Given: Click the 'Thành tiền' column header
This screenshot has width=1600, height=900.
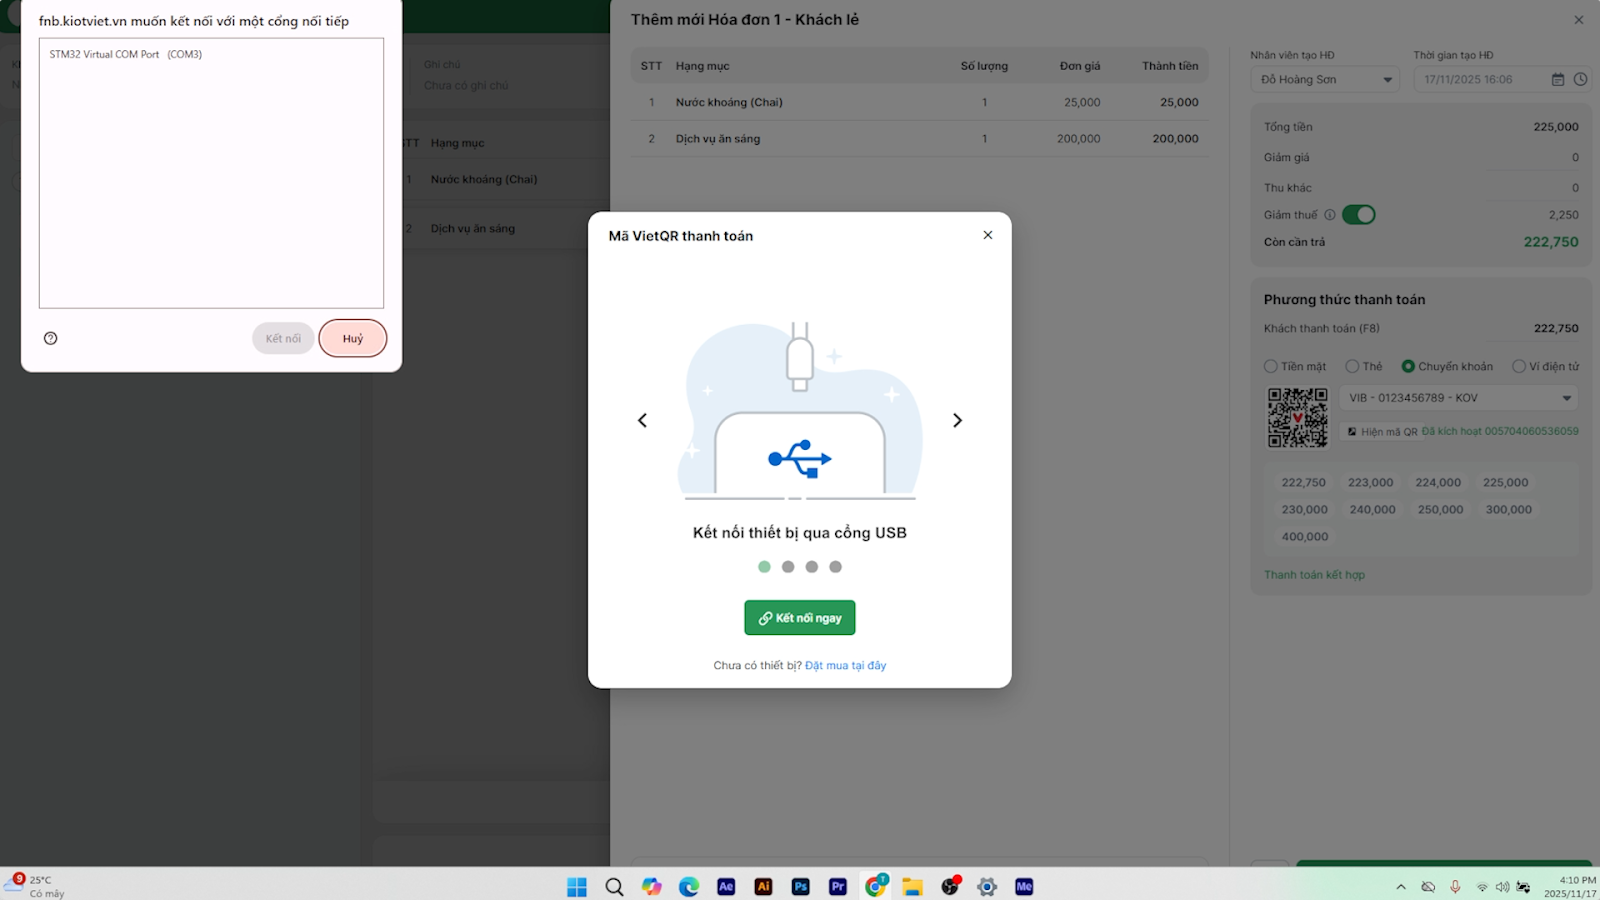Looking at the screenshot, I should point(1170,66).
